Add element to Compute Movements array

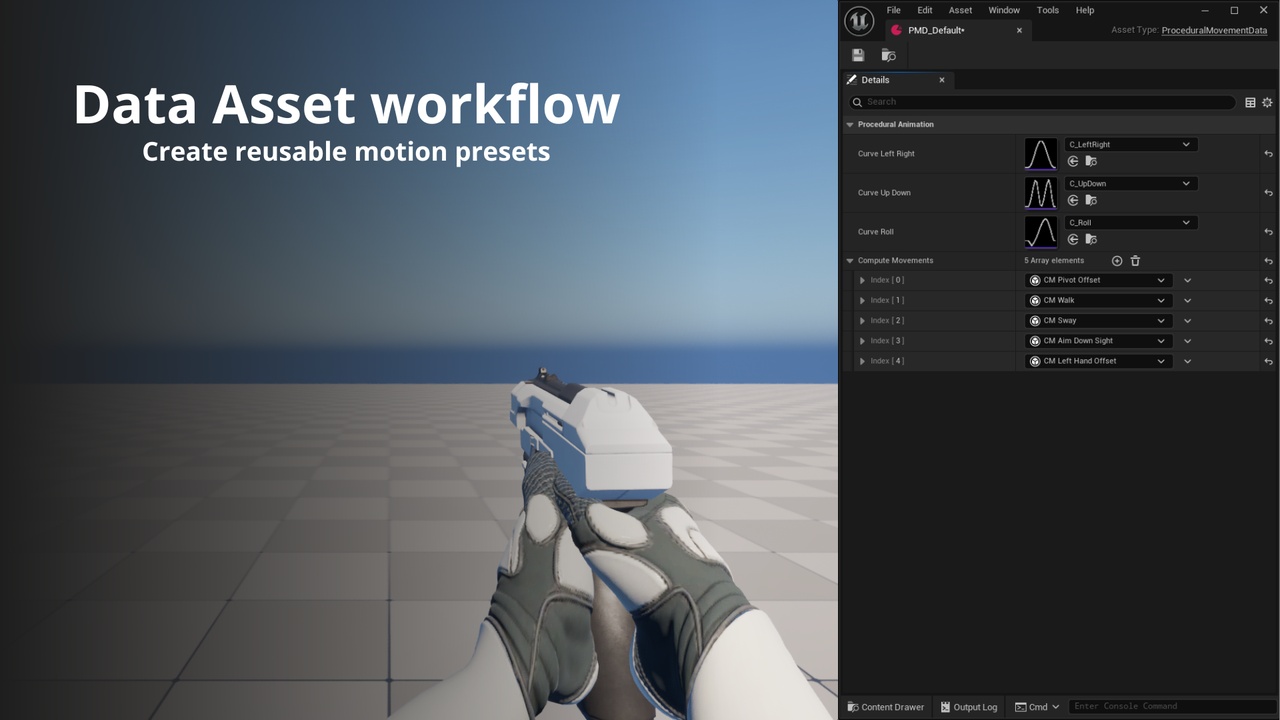[x=1117, y=261]
